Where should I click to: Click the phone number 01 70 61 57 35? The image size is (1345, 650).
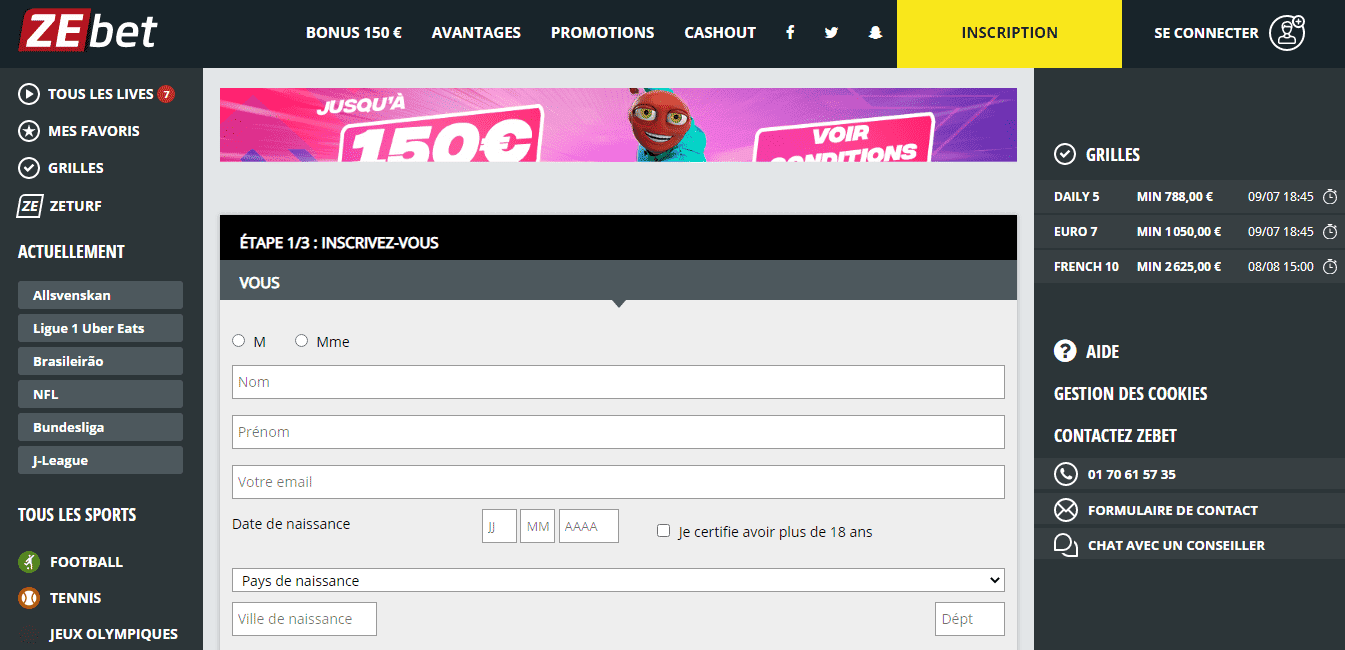[1132, 475]
